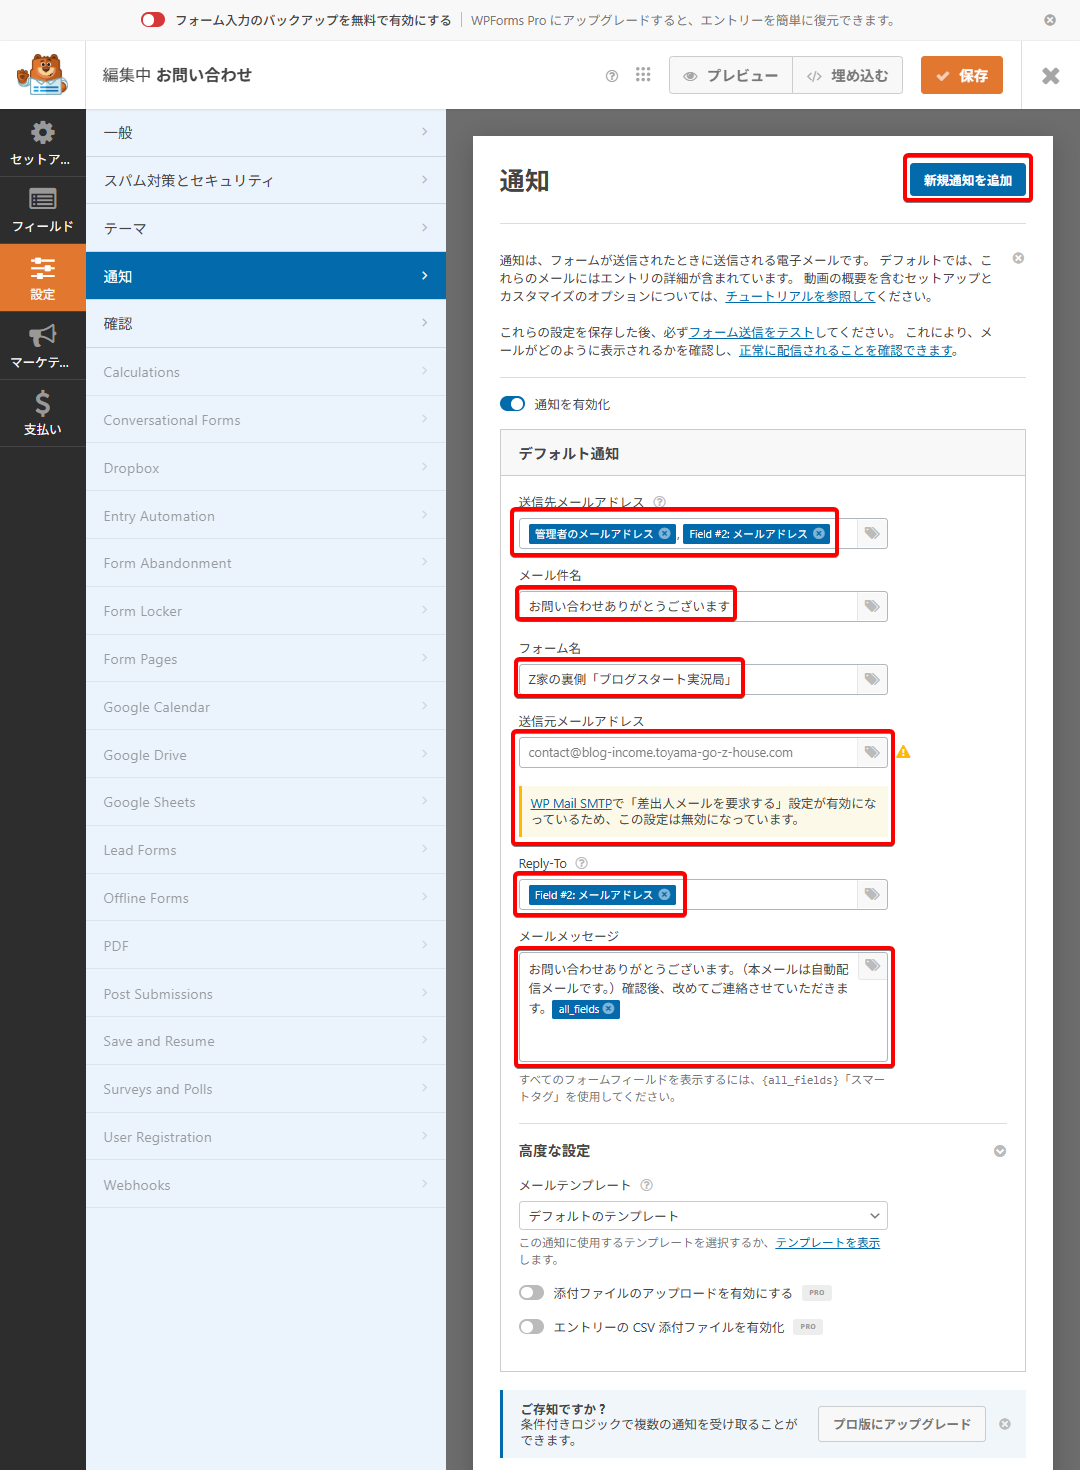Click the warning icon beside sender email

(903, 752)
